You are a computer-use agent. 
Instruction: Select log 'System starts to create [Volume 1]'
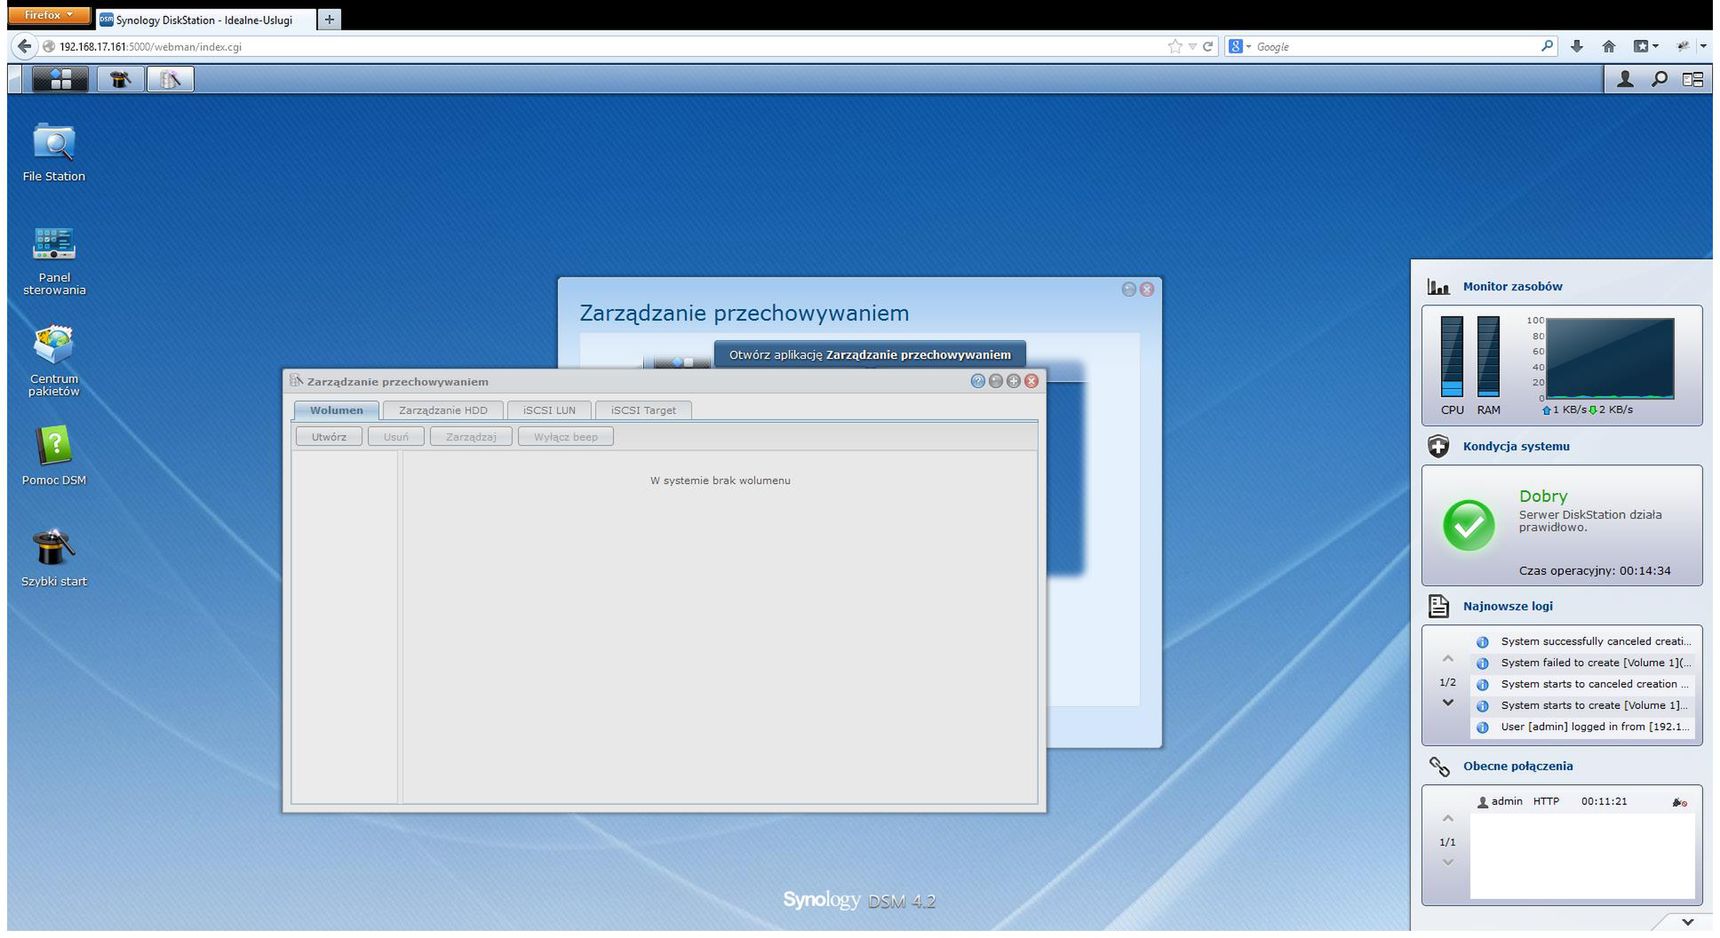tap(1584, 705)
